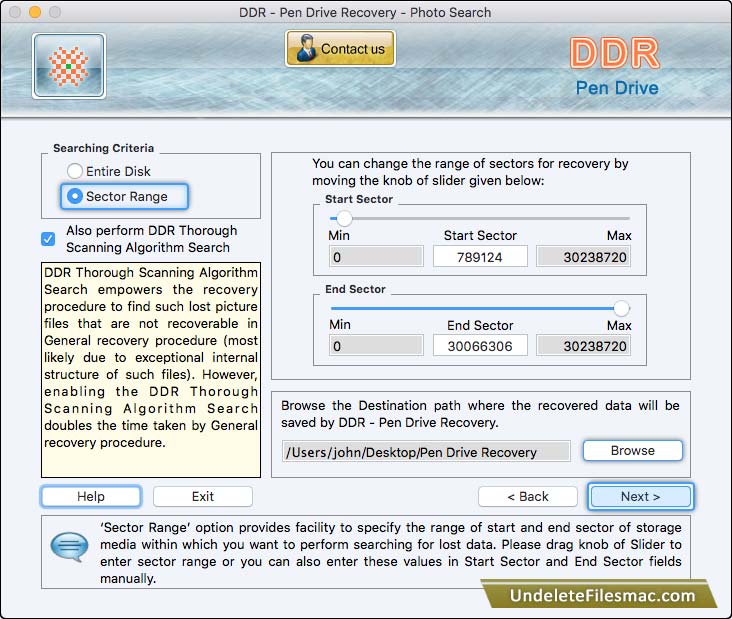Viewport: 732px width, 619px height.
Task: Click the 'Pen Drive' brand text
Action: coord(617,88)
